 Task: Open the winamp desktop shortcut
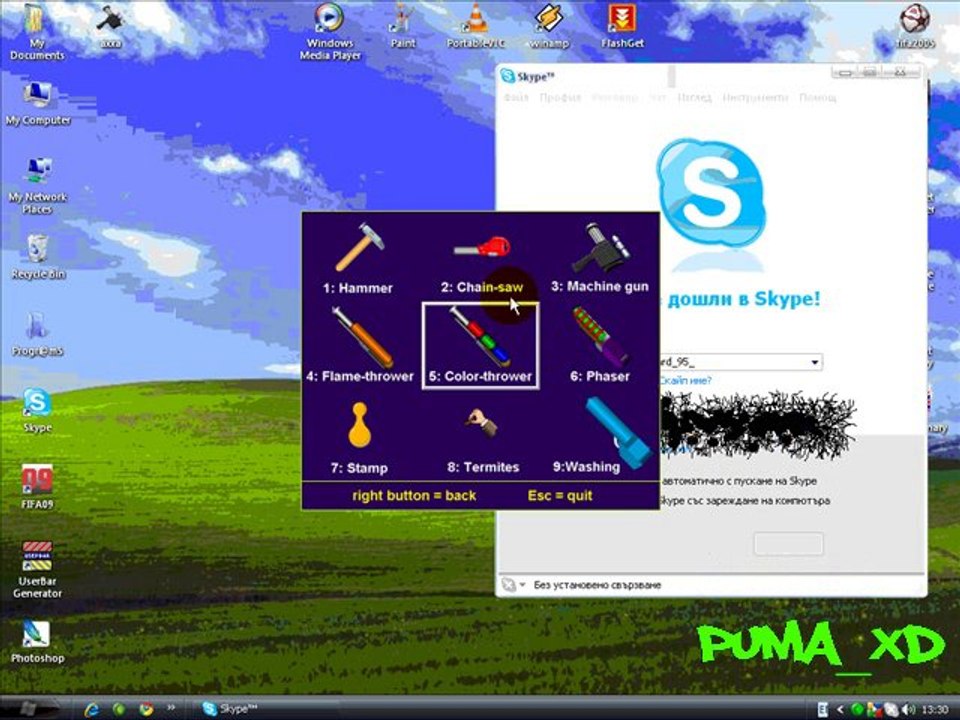[x=549, y=27]
